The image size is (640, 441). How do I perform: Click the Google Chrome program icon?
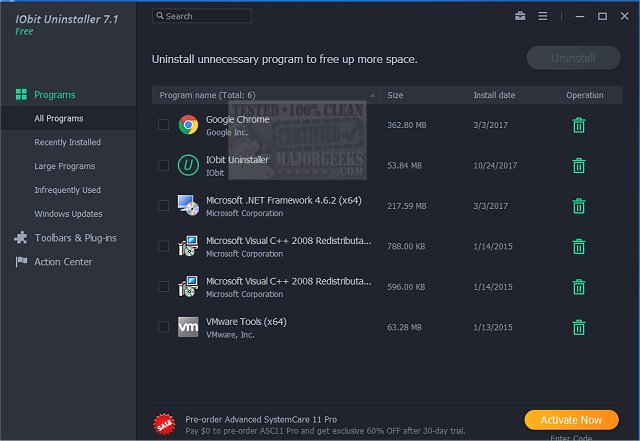[x=188, y=125]
